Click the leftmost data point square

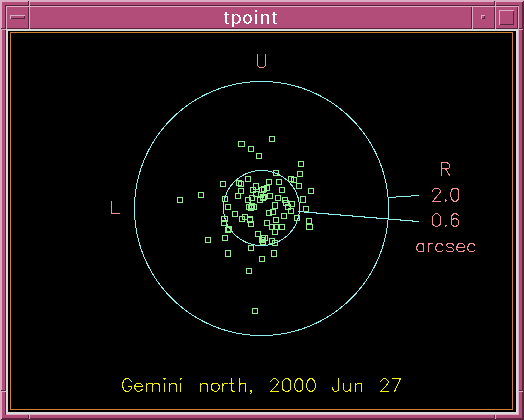coord(180,200)
